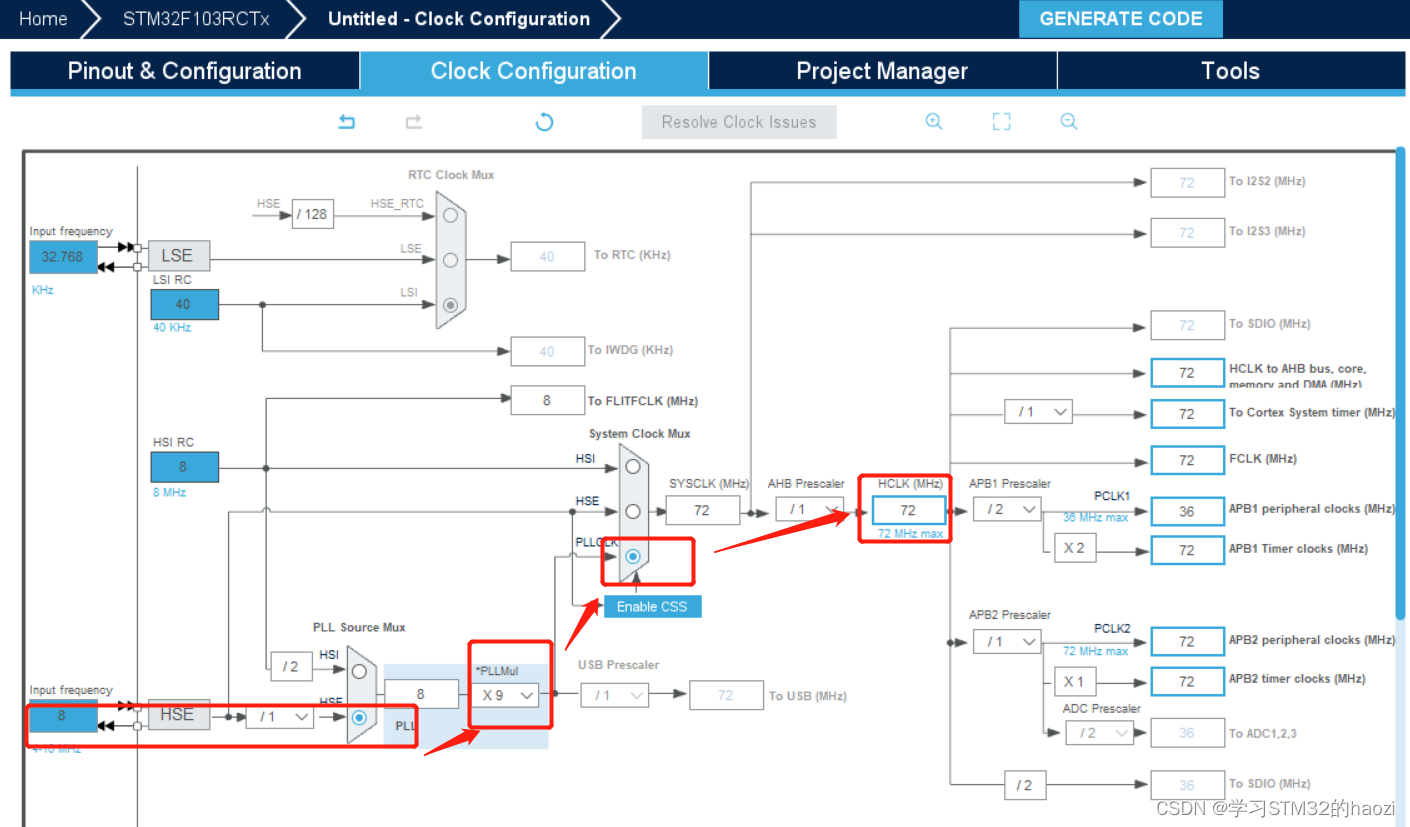Redo the clock configuration change
This screenshot has width=1410, height=827.
[x=413, y=122]
